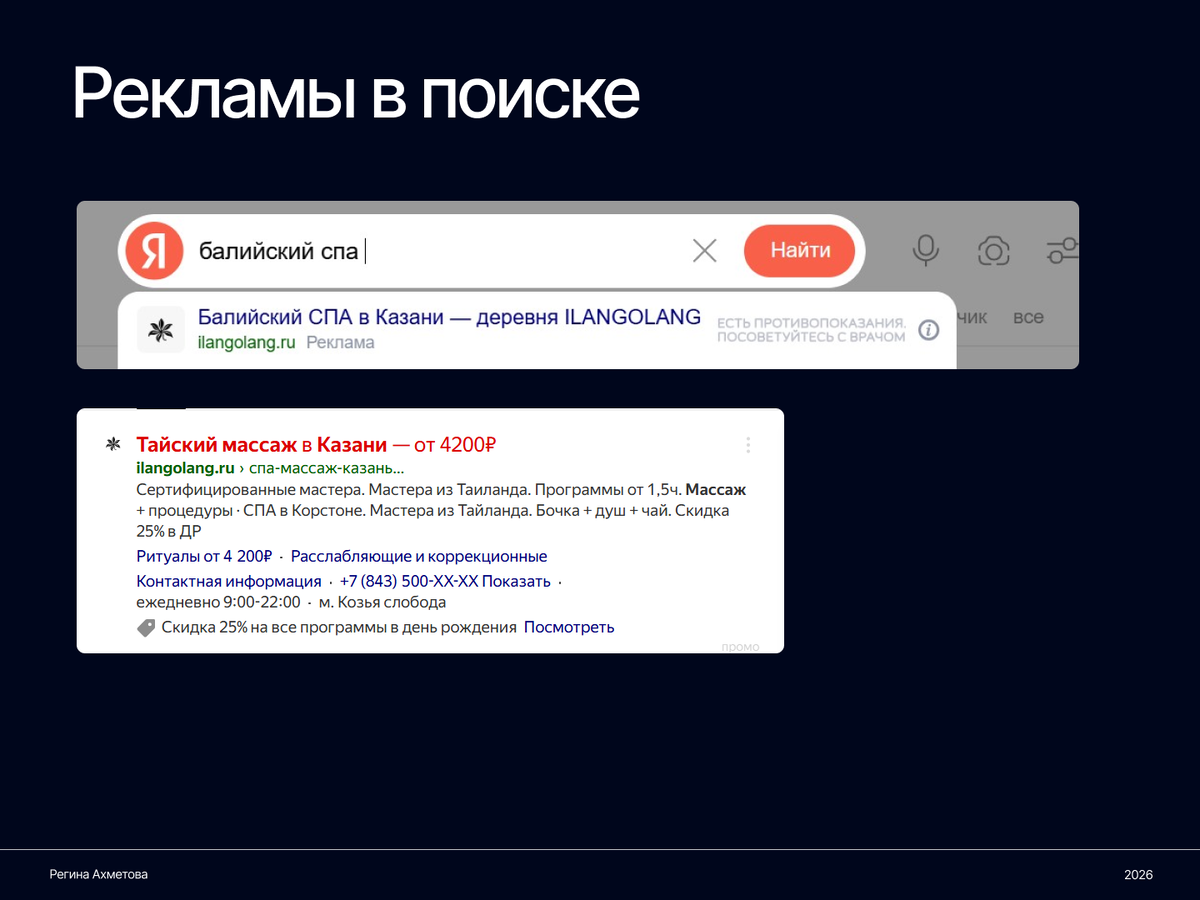Click the ILANGOLANG flower favicon in the suggestion
1200x900 pixels.
tap(161, 329)
